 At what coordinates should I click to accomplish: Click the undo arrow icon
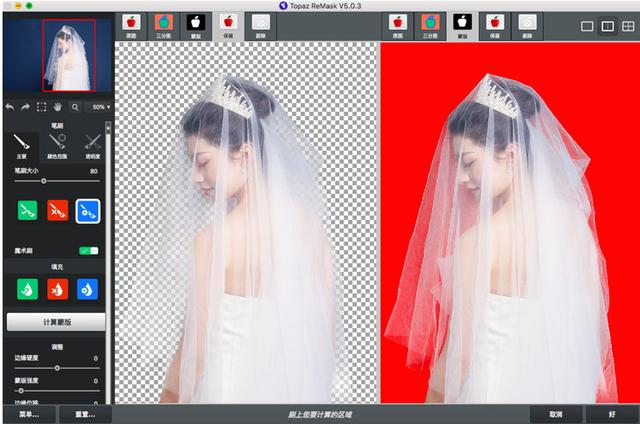10,107
